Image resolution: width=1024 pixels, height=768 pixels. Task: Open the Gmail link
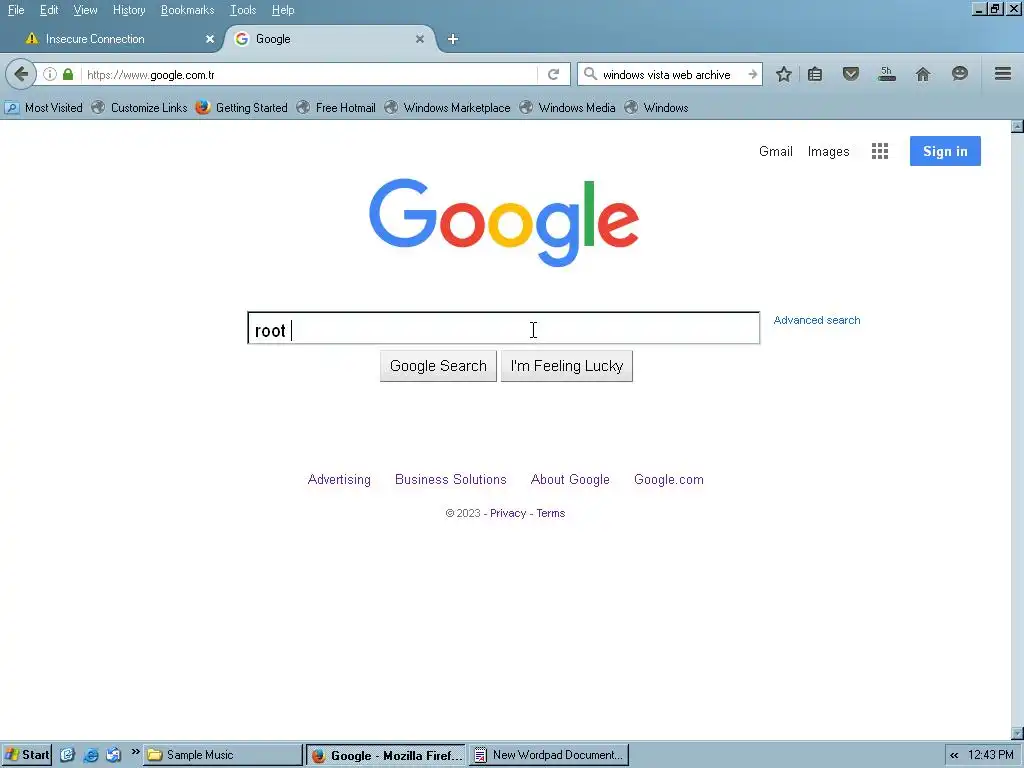coord(776,152)
